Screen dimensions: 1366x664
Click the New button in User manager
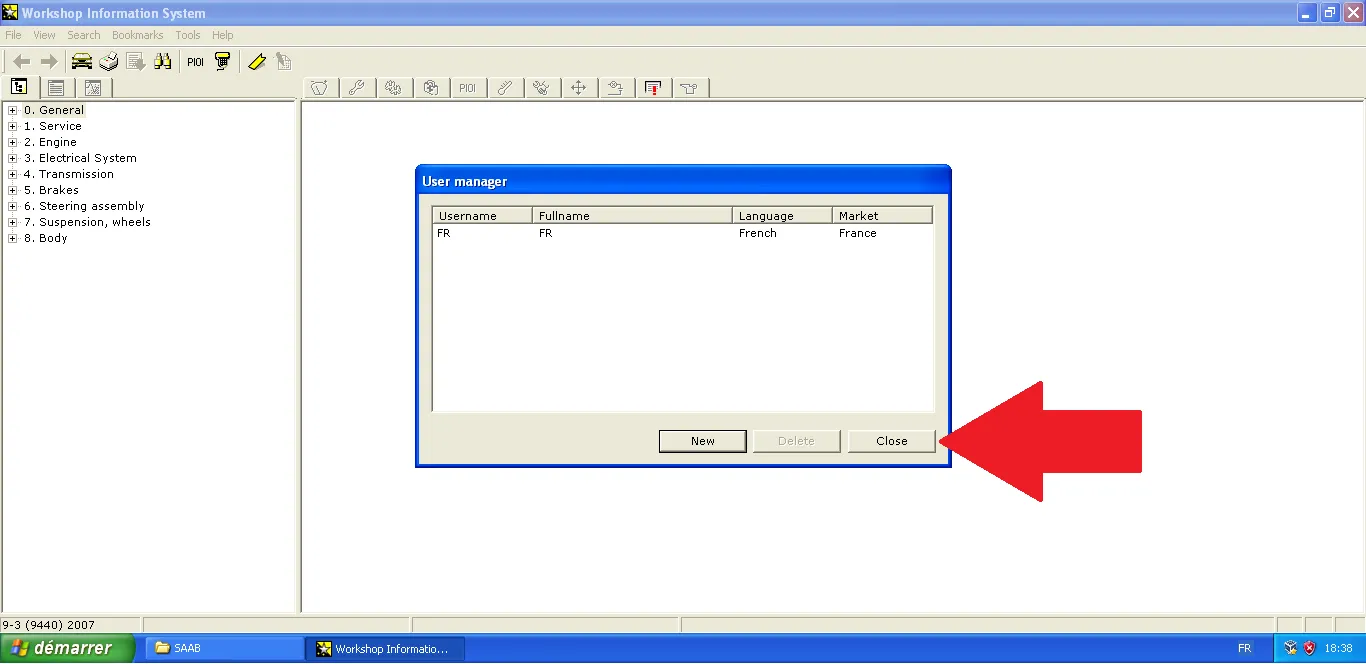point(702,440)
